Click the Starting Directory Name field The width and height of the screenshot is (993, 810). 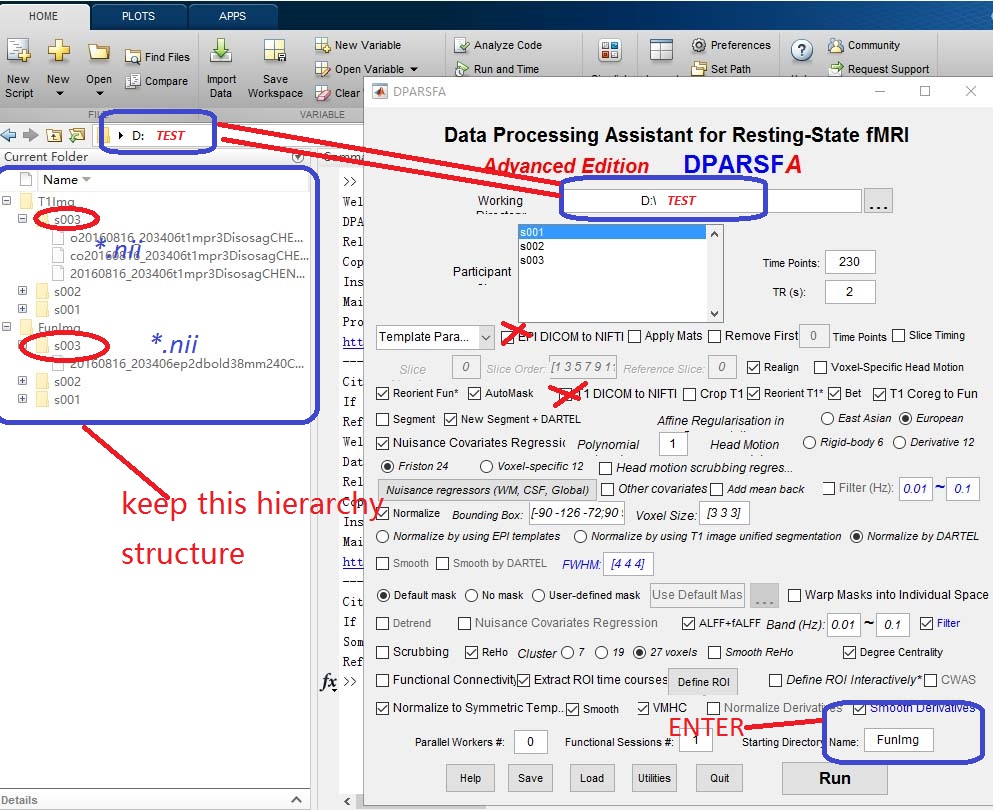pyautogui.click(x=897, y=740)
